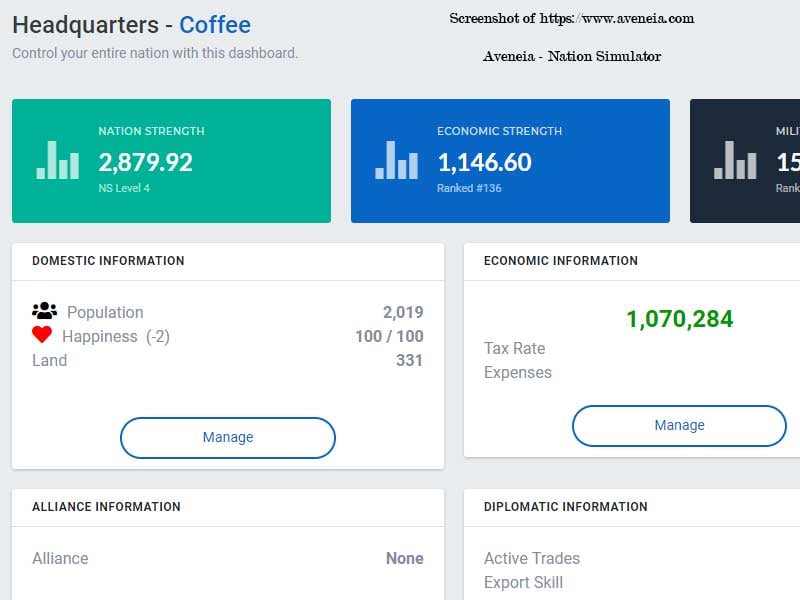Viewport: 800px width, 600px height.
Task: Click the Military Strength bar chart icon
Action: 736,160
